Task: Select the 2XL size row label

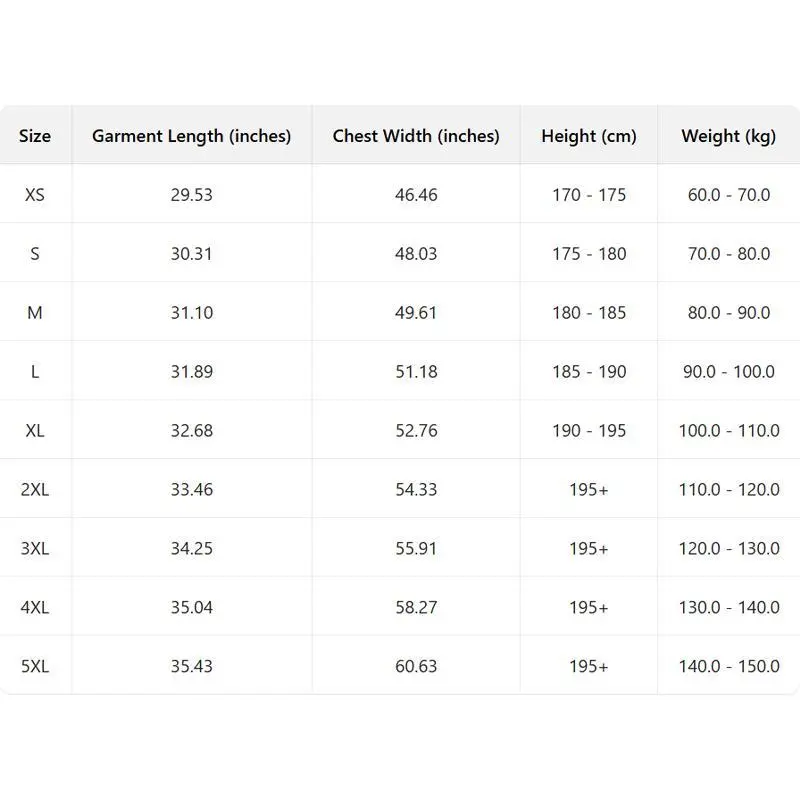Action: point(35,490)
